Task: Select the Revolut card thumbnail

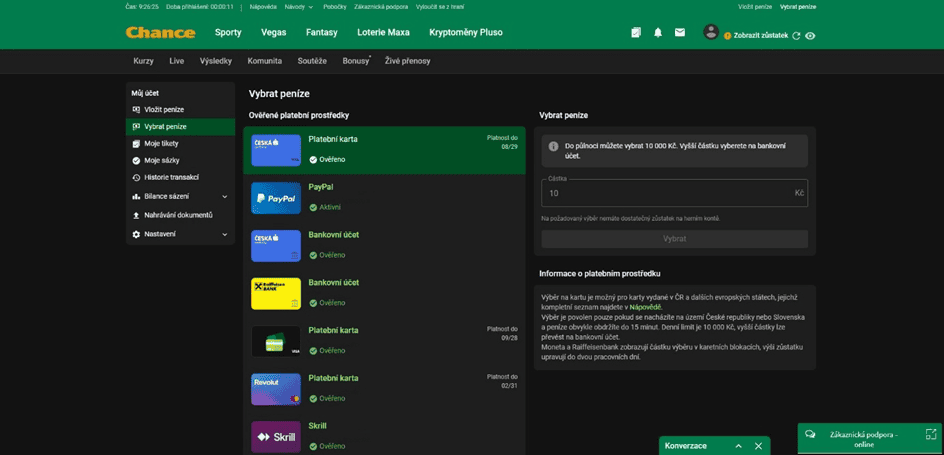Action: pos(276,389)
